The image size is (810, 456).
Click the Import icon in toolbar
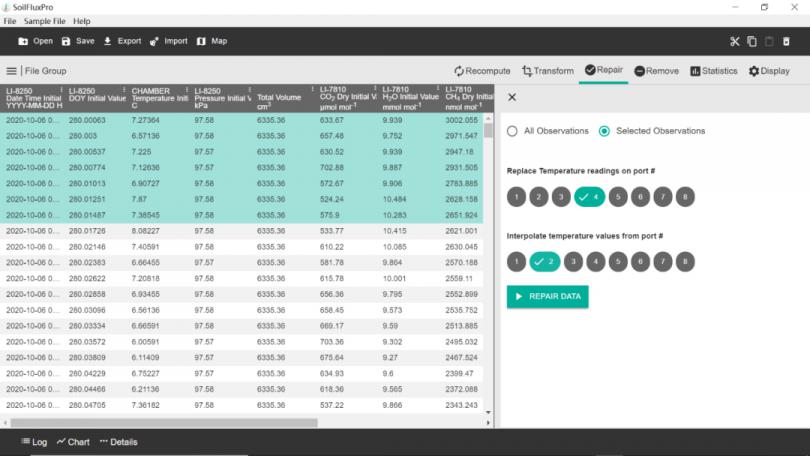154,41
